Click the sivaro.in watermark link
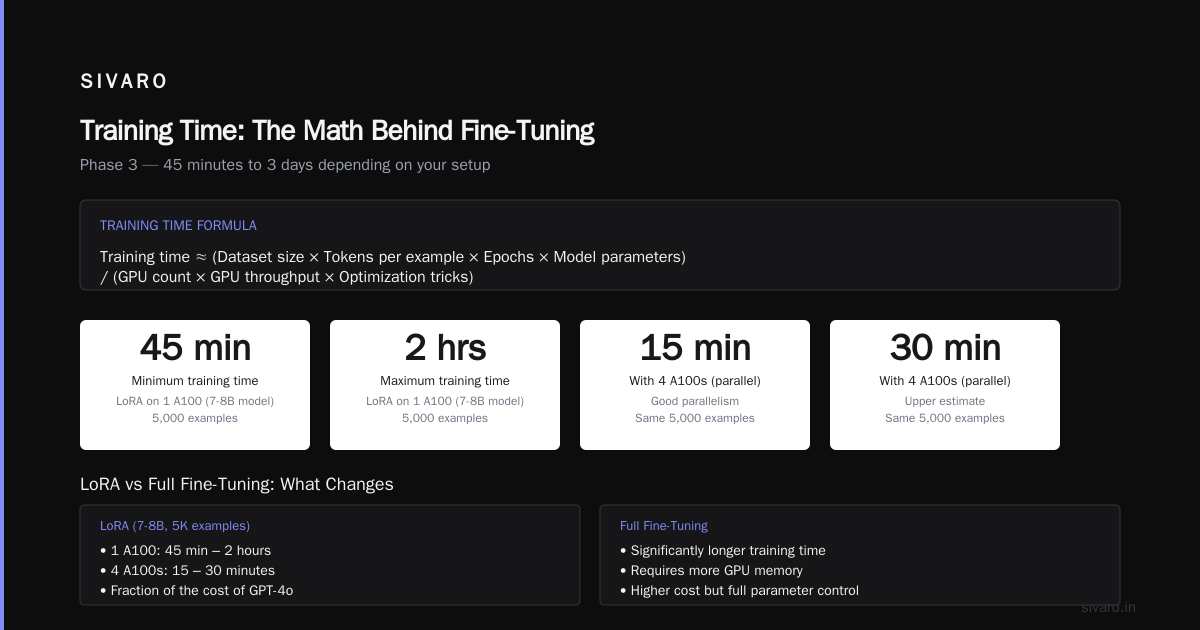 pos(1109,607)
